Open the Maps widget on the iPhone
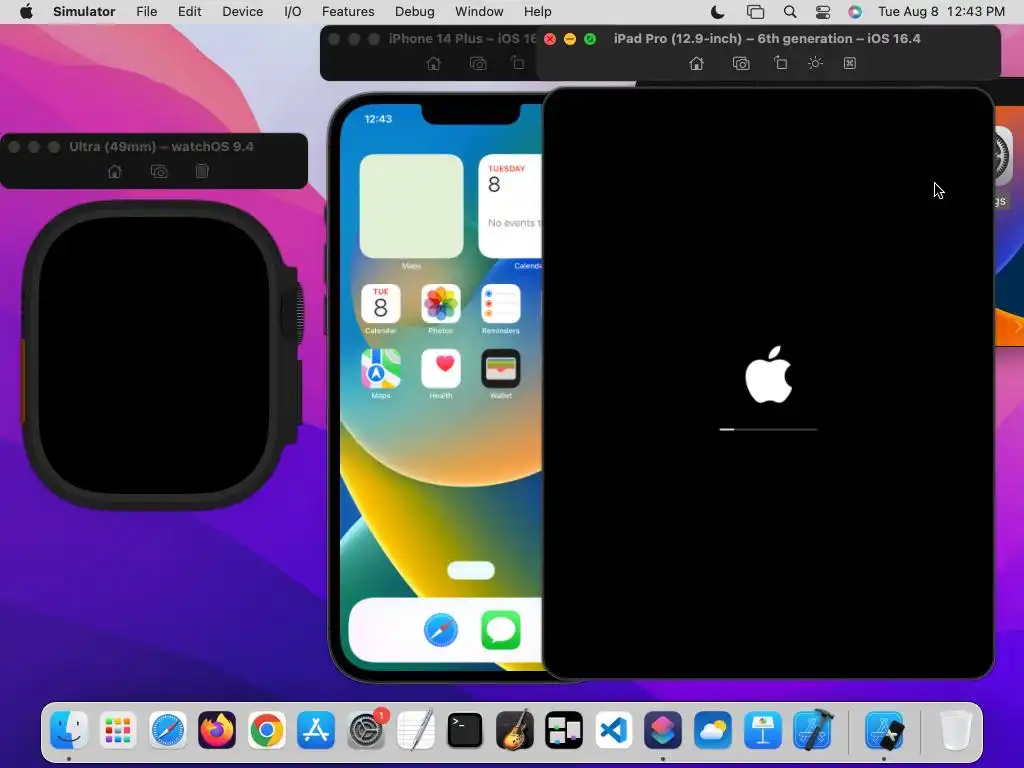Image resolution: width=1024 pixels, height=768 pixels. coord(411,206)
